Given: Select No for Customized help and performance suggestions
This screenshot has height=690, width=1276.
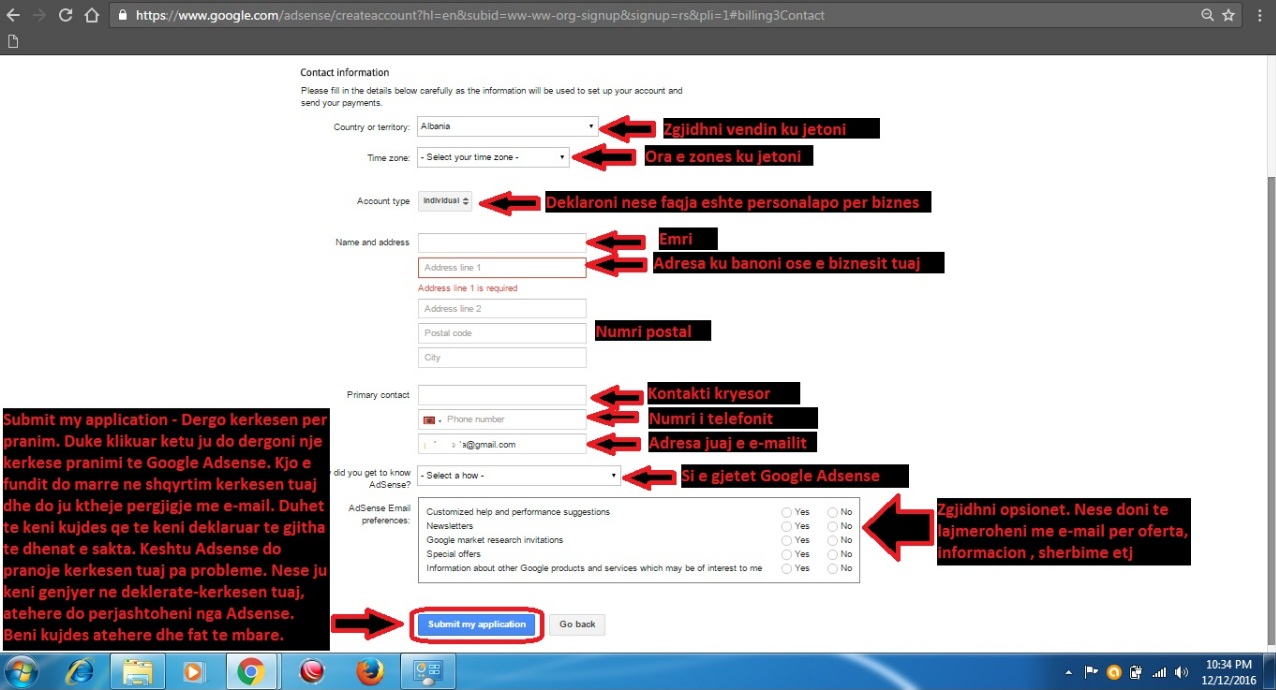Looking at the screenshot, I should (832, 512).
